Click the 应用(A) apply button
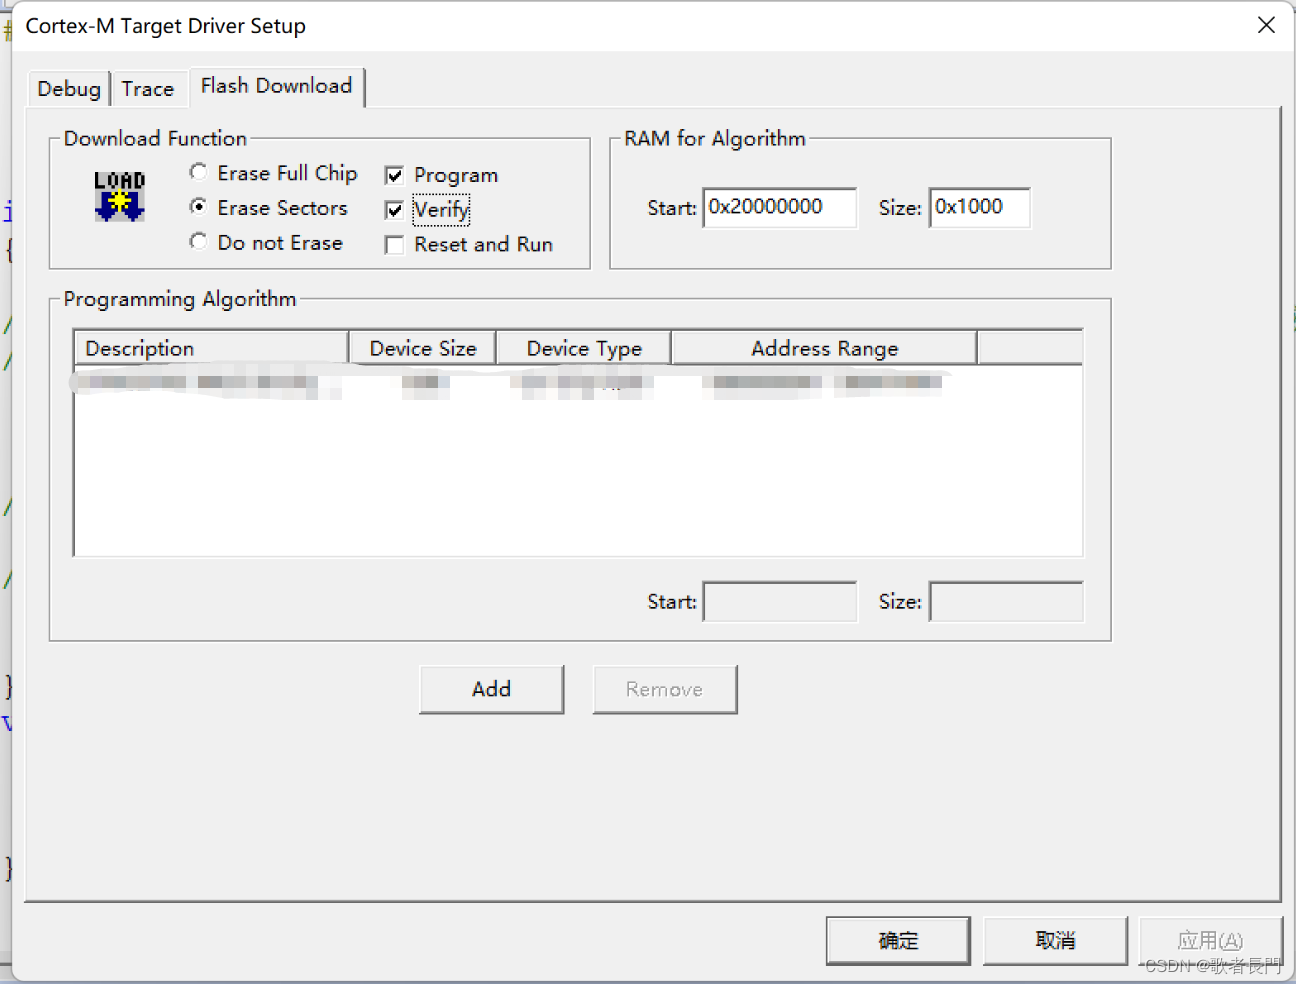Image resolution: width=1296 pixels, height=984 pixels. [x=1211, y=940]
